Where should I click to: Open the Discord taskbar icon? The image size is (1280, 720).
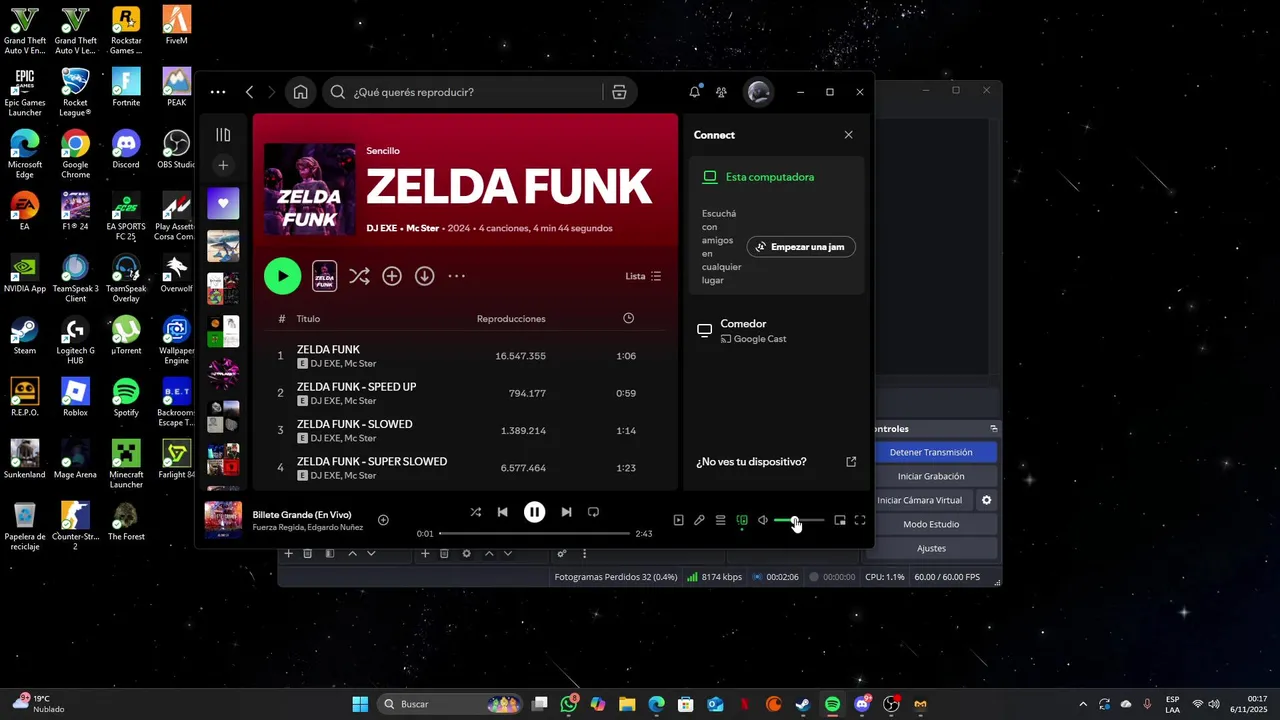862,704
